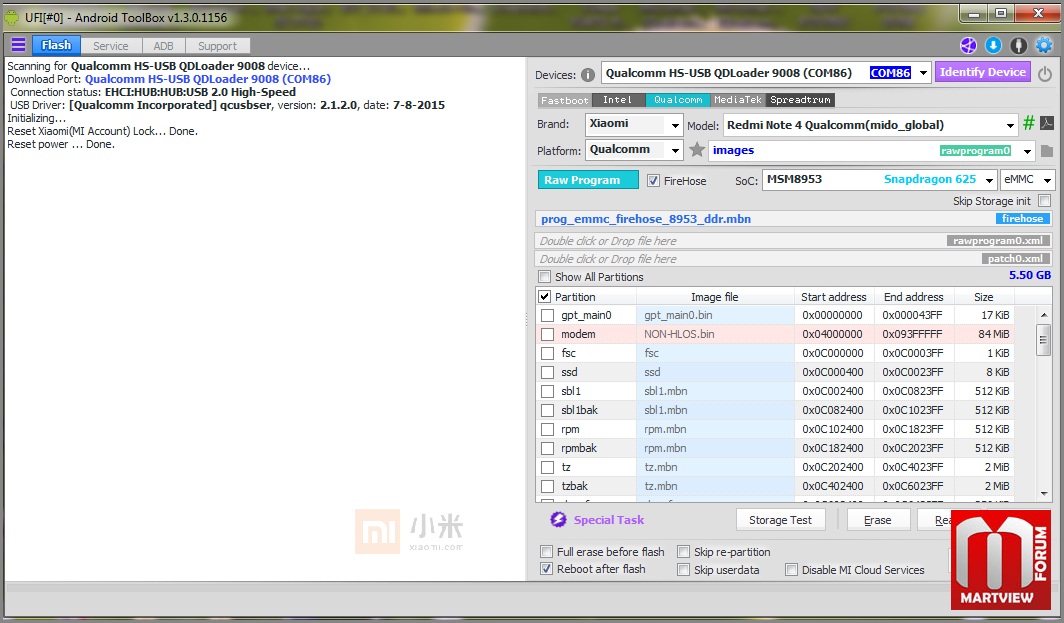This screenshot has height=623, width=1064.
Task: Switch to the Flash tab
Action: 56,45
